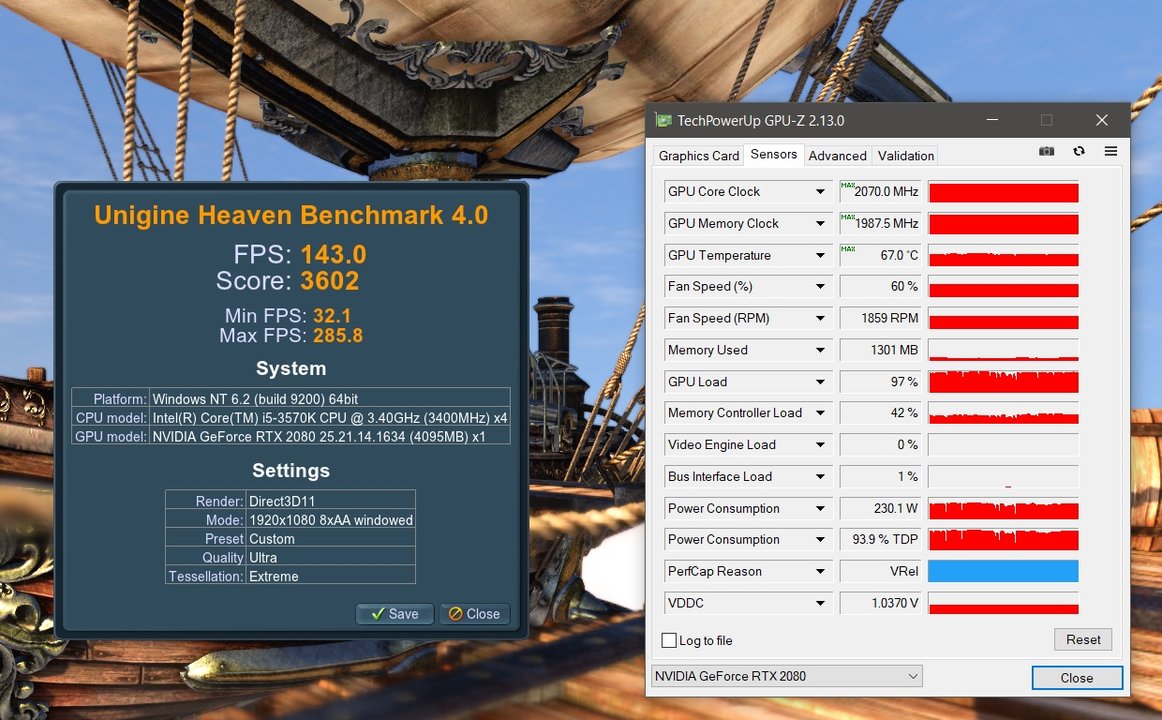Image resolution: width=1162 pixels, height=720 pixels.
Task: Click the Memory Used graph
Action: click(x=1003, y=350)
